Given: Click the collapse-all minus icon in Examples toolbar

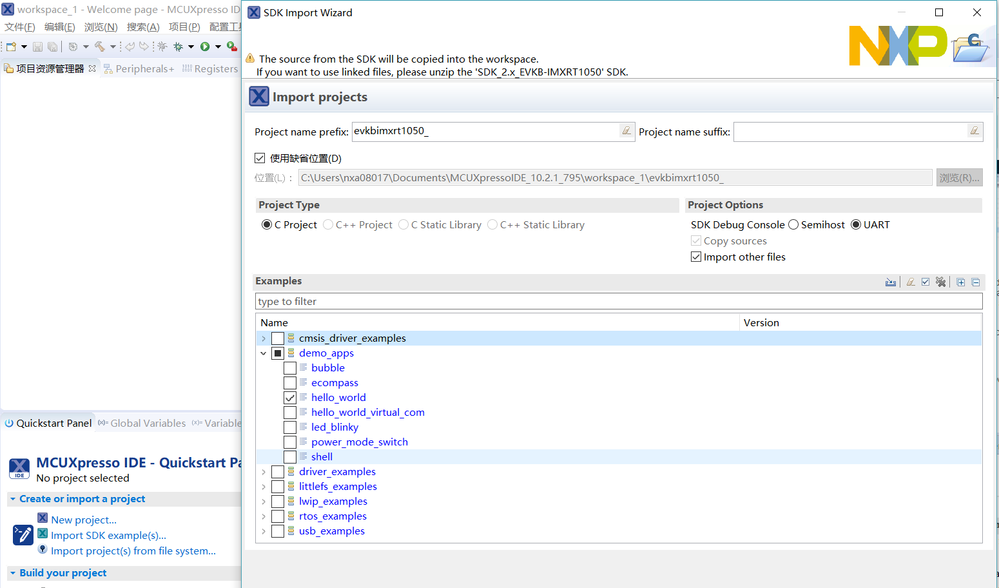Looking at the screenshot, I should (x=975, y=282).
